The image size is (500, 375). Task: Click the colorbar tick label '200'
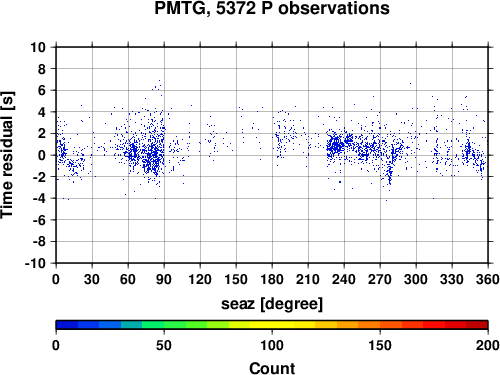coord(488,345)
